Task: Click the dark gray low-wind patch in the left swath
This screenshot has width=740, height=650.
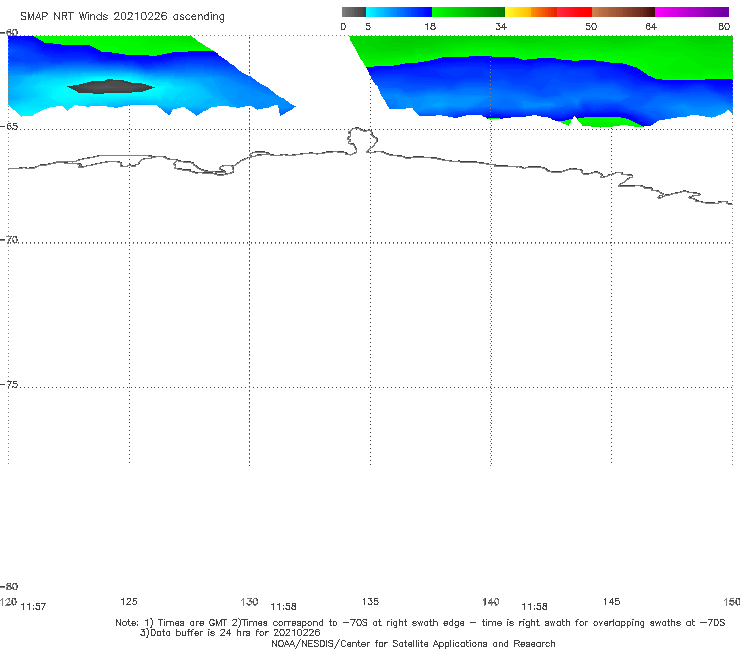Action: [110, 86]
